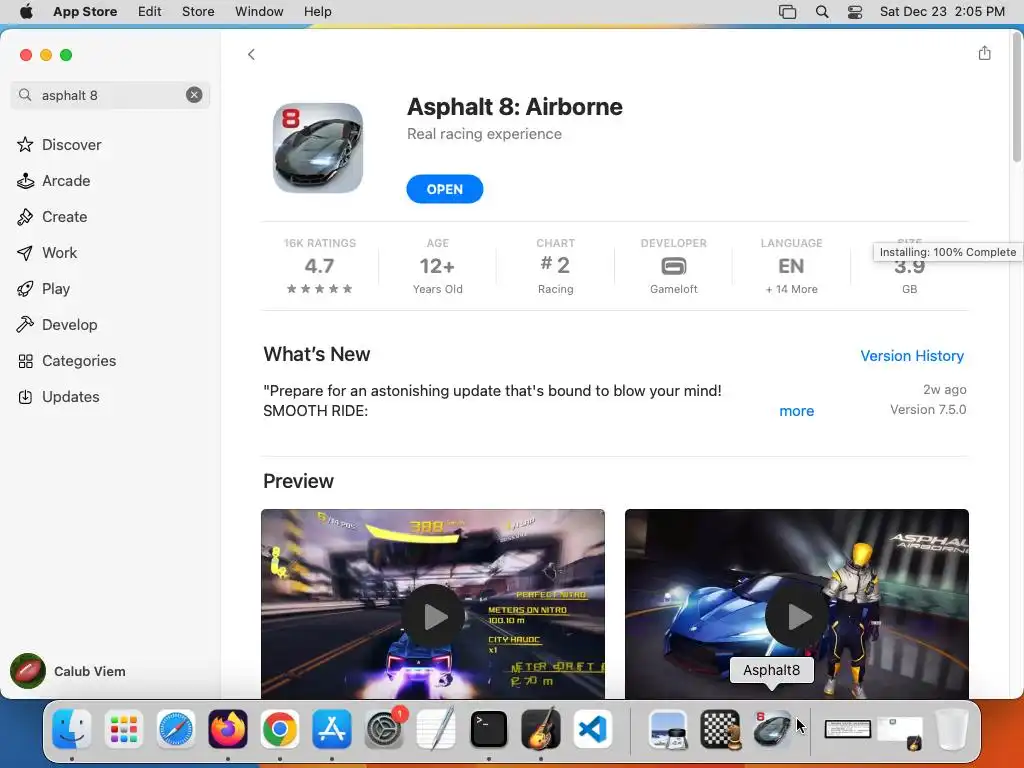Click the minimized window with black border in Dock
Image resolution: width=1024 pixels, height=768 pixels.
(848, 729)
